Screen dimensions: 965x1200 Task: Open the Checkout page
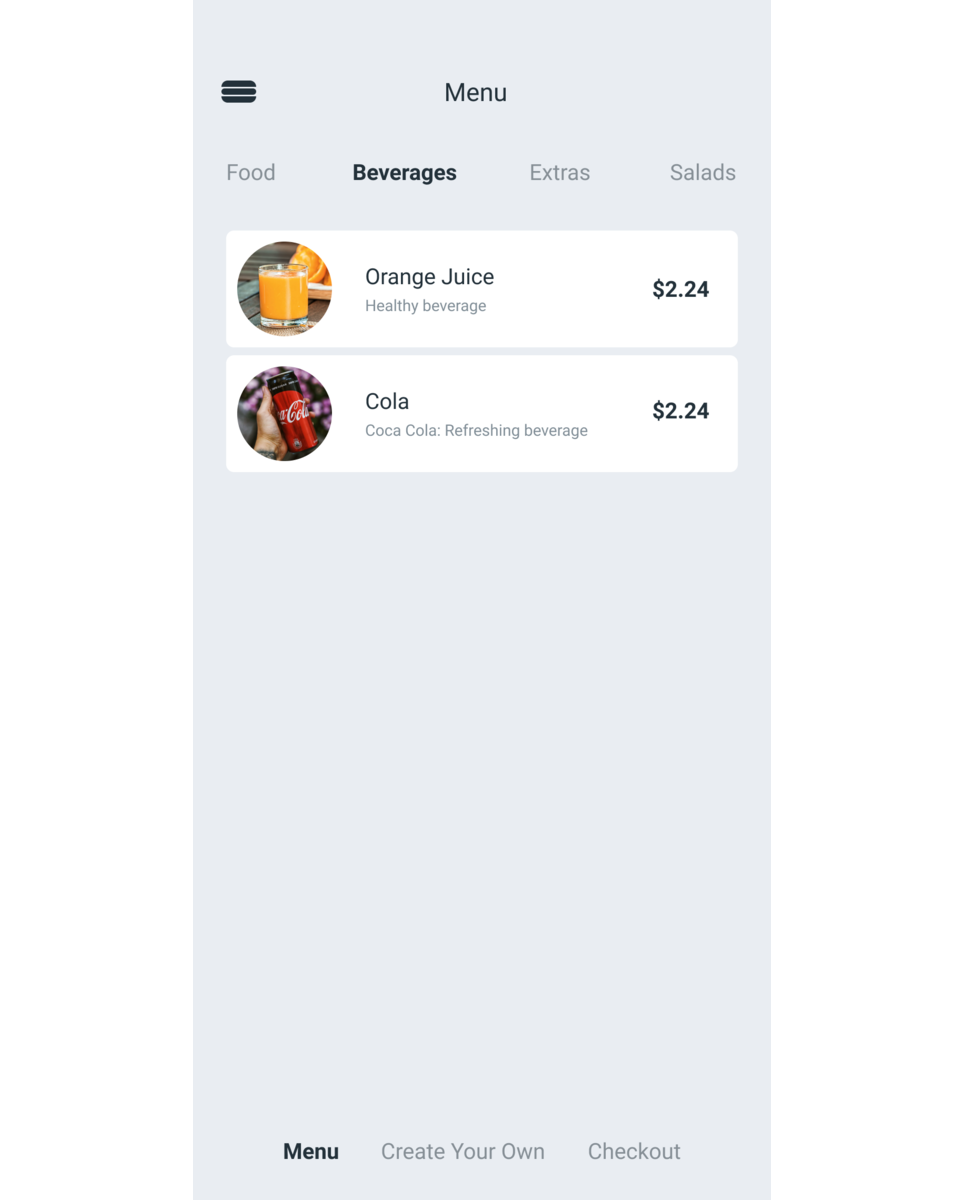pyautogui.click(x=634, y=1152)
